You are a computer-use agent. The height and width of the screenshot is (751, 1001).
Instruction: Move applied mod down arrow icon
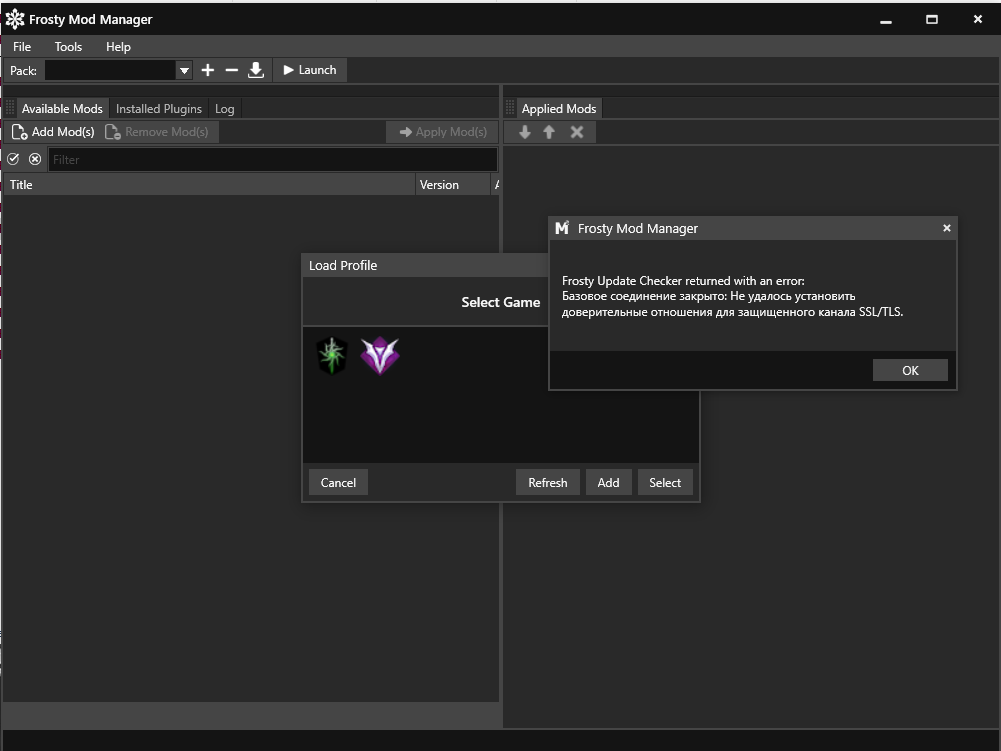pyautogui.click(x=525, y=132)
